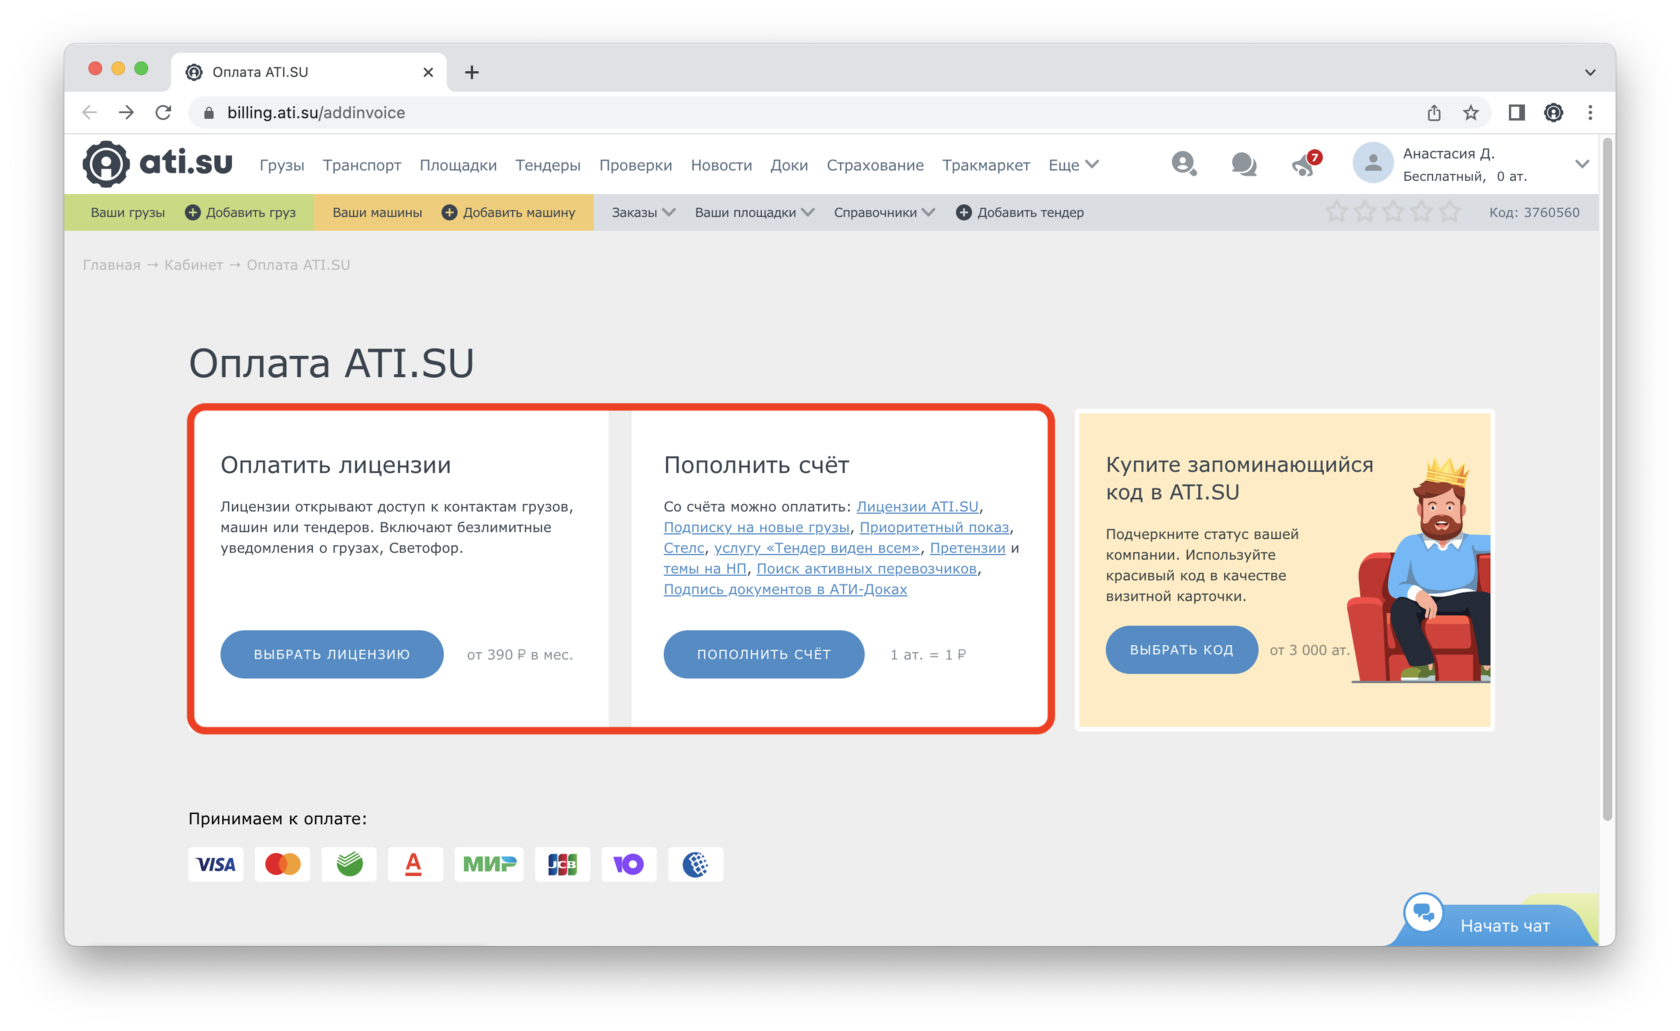Follow the Приоритетный показ link
This screenshot has height=1031, width=1680.
tap(934, 527)
